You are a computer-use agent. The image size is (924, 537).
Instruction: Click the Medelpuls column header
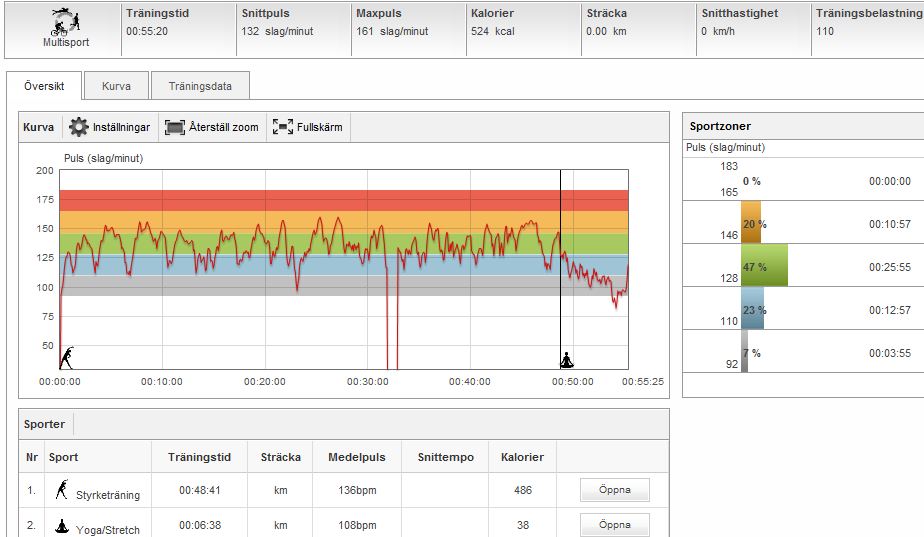tap(356, 457)
